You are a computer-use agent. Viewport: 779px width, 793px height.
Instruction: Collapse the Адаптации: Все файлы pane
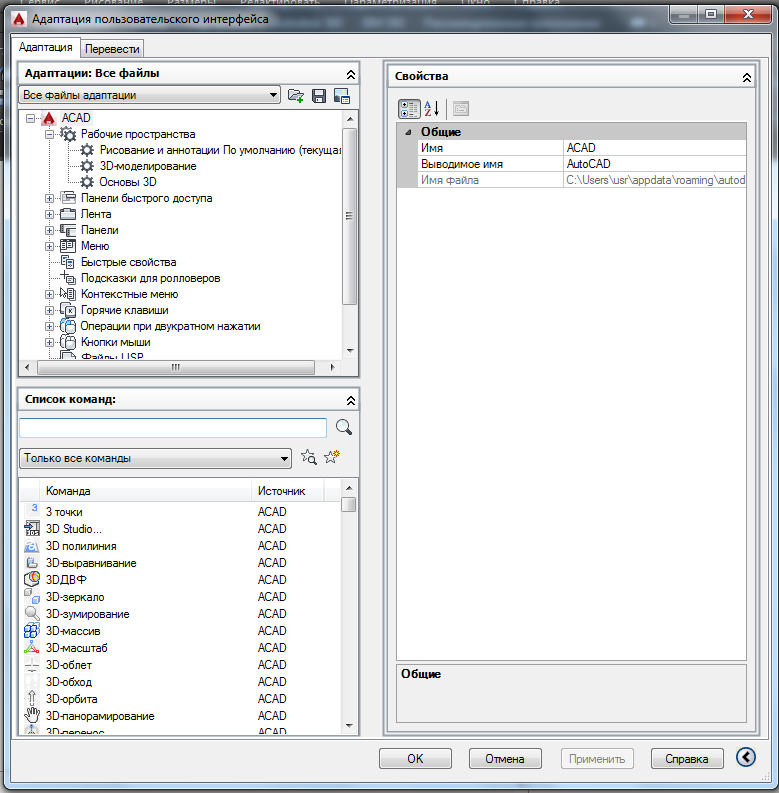coord(350,75)
